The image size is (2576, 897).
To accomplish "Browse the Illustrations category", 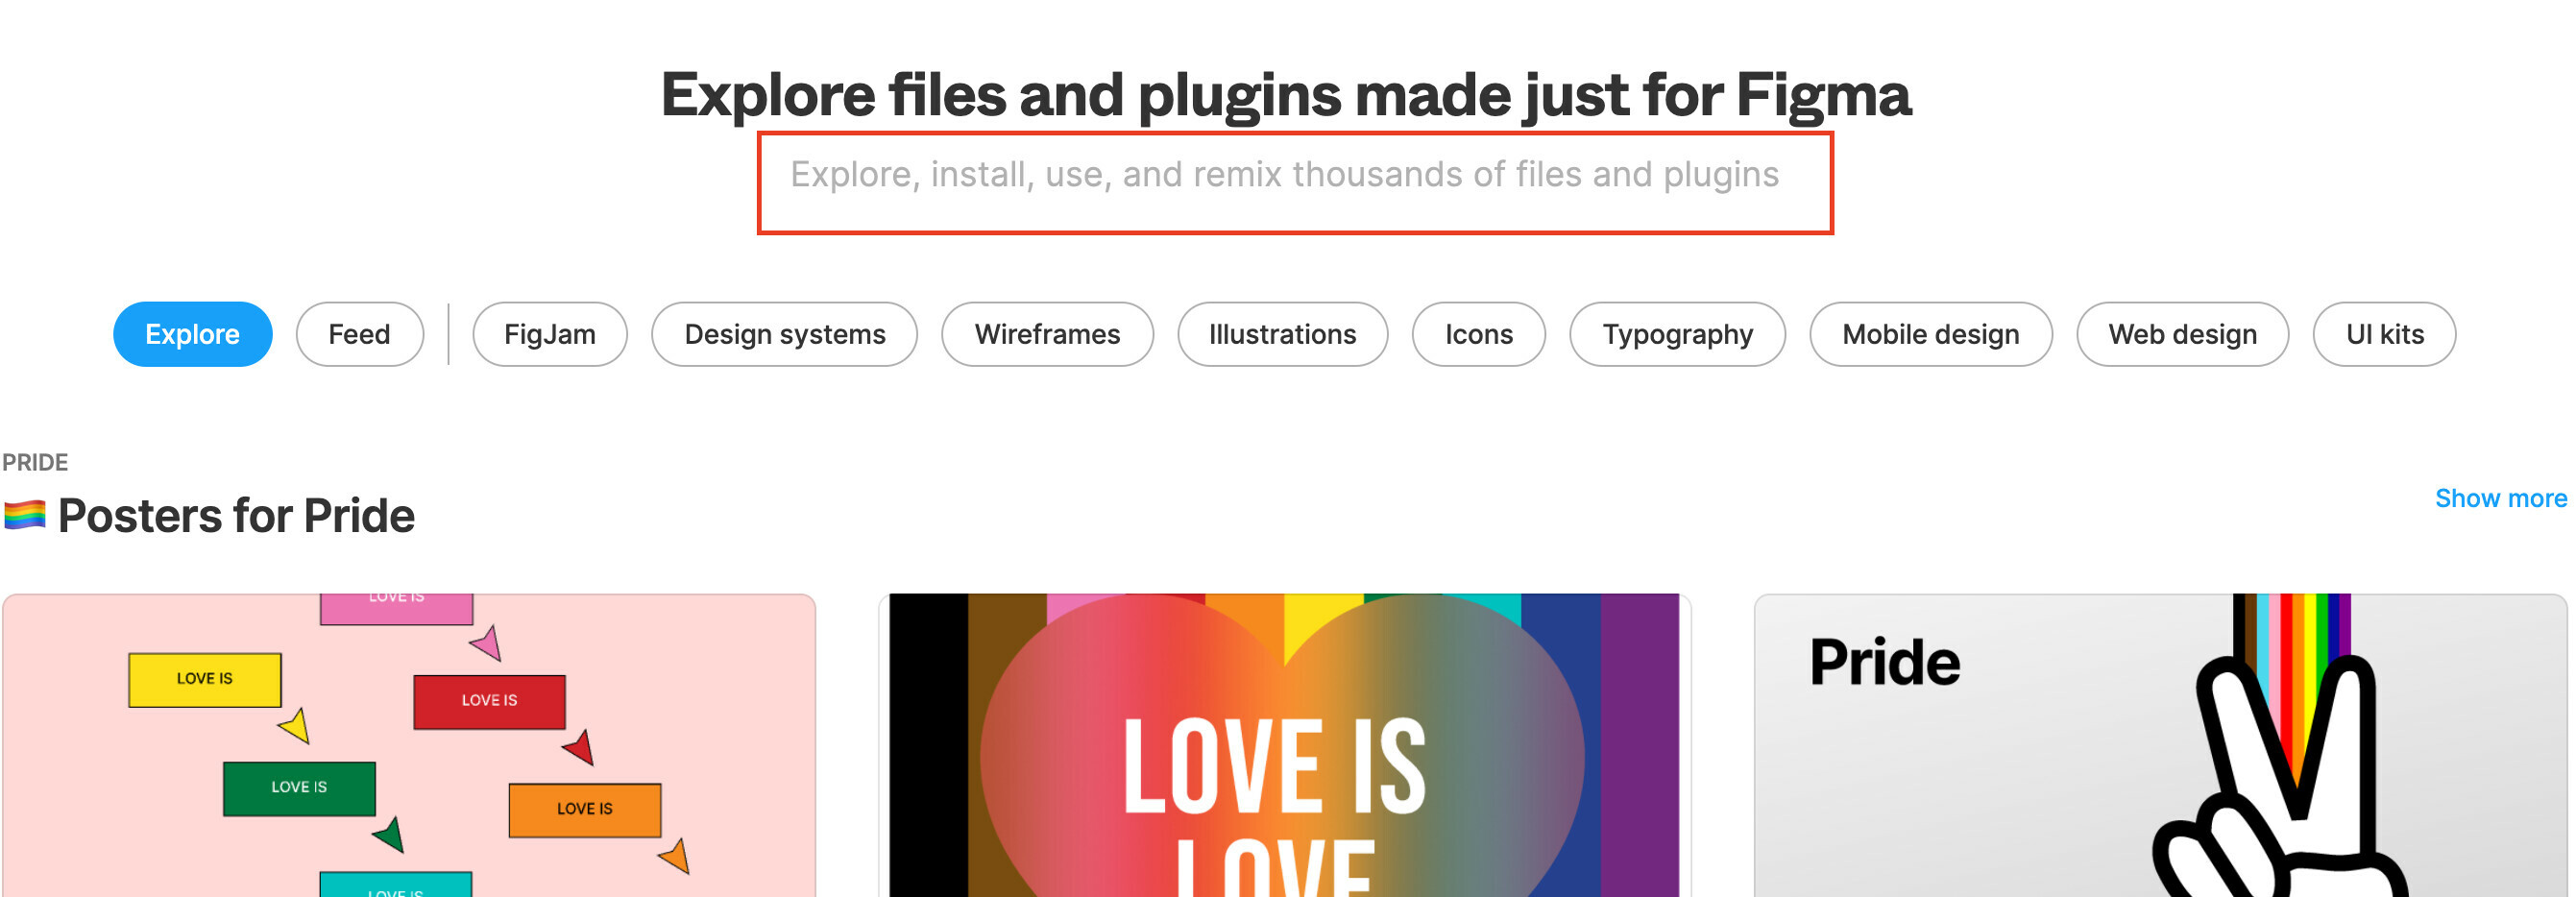I will (1282, 334).
